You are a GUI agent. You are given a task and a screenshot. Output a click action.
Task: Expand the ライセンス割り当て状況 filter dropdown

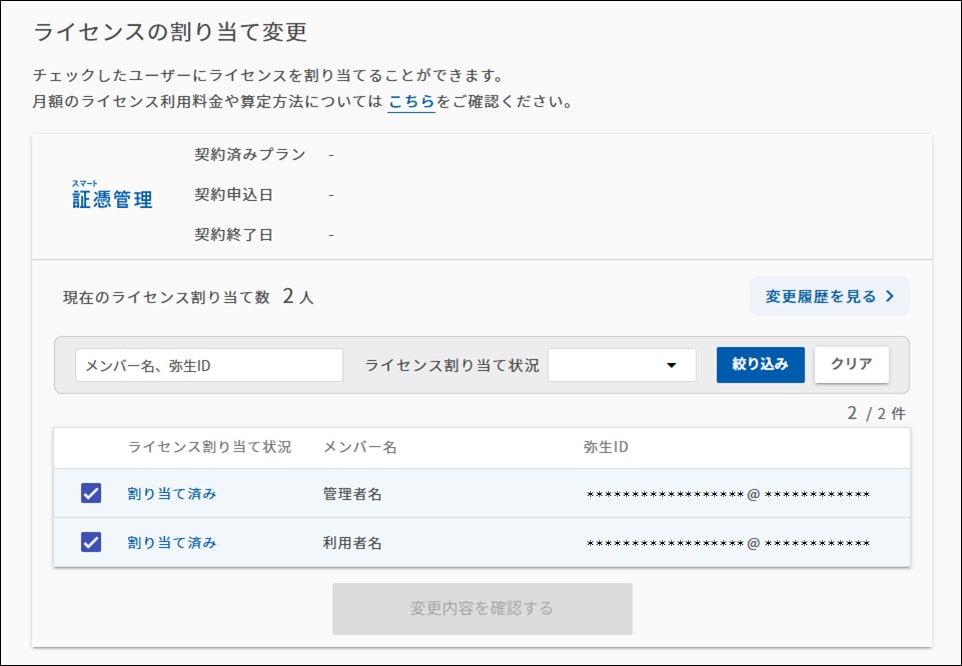(622, 365)
